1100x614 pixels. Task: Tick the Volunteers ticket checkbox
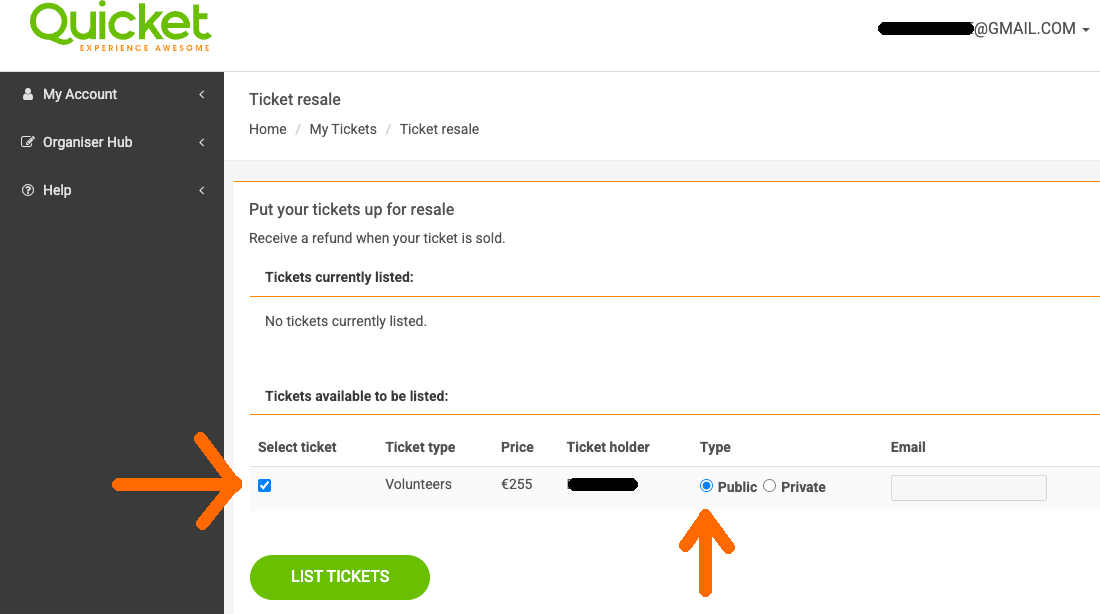pyautogui.click(x=264, y=486)
